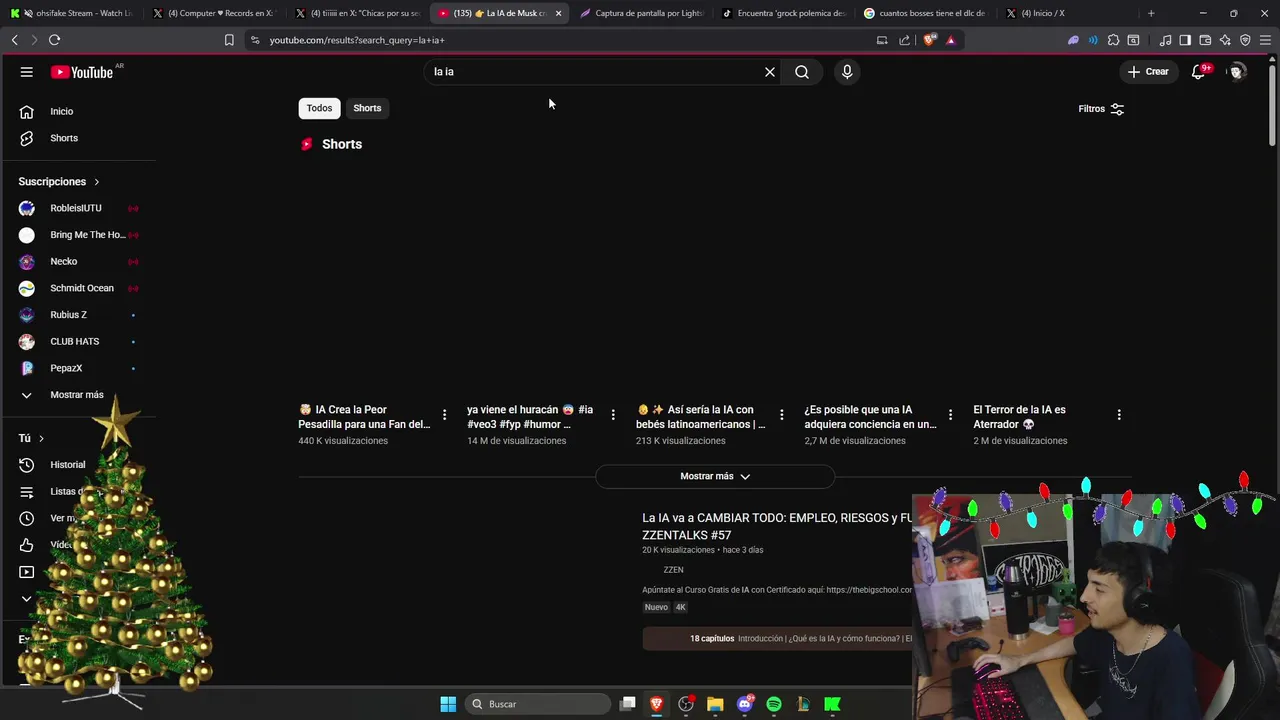Reload the page in the browser
Image resolution: width=1280 pixels, height=720 pixels.
[x=54, y=40]
